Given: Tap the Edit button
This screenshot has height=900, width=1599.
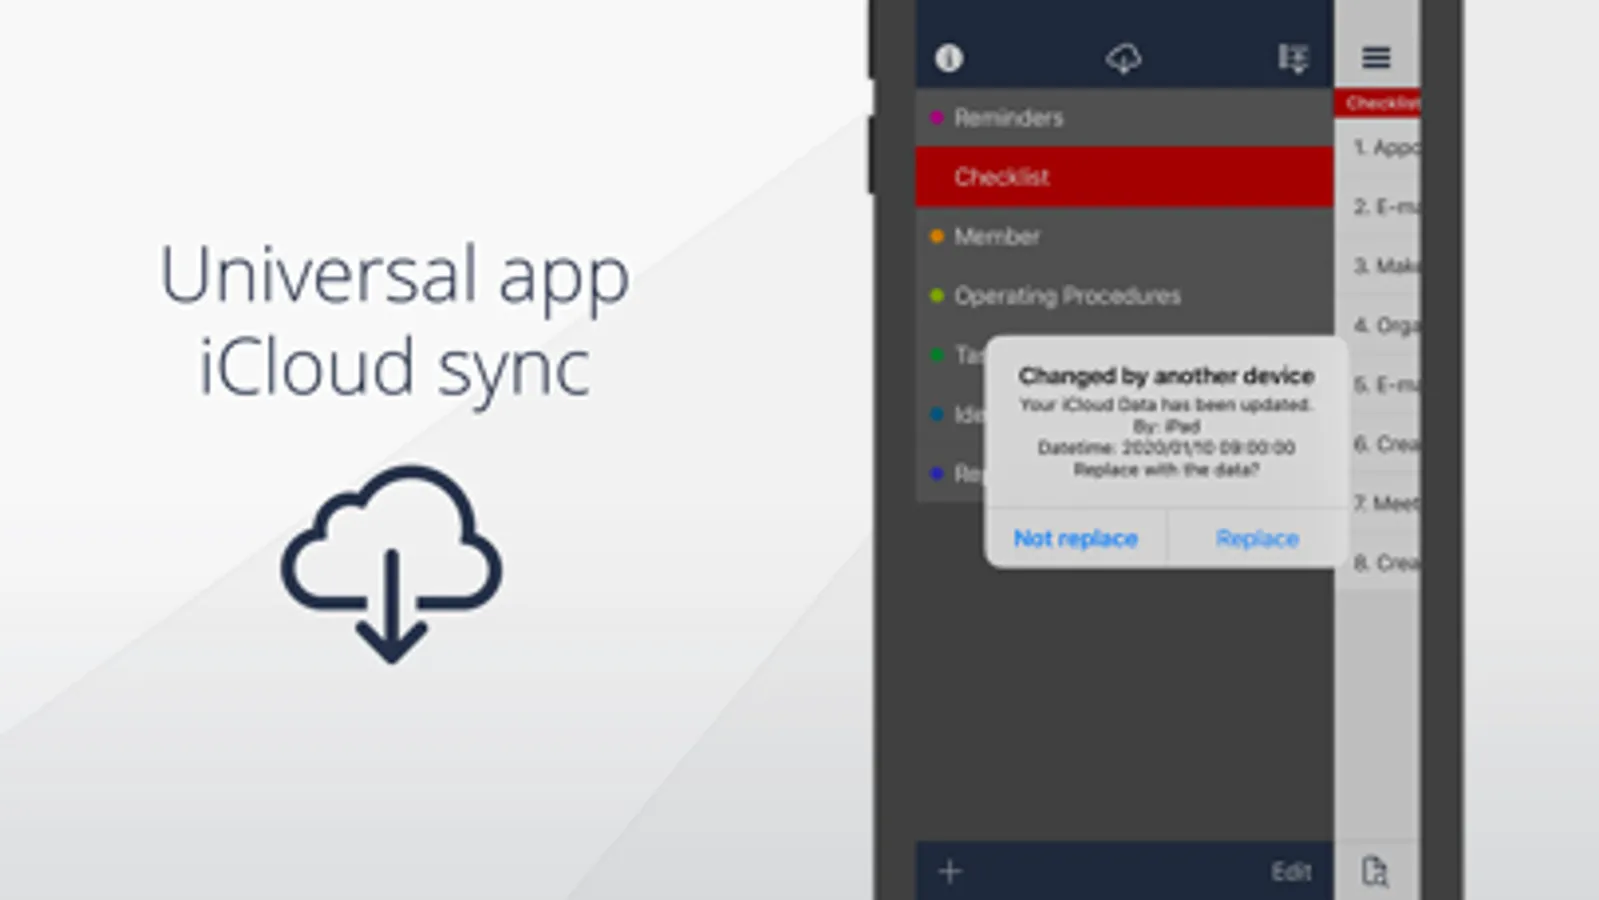Looking at the screenshot, I should (x=1291, y=871).
